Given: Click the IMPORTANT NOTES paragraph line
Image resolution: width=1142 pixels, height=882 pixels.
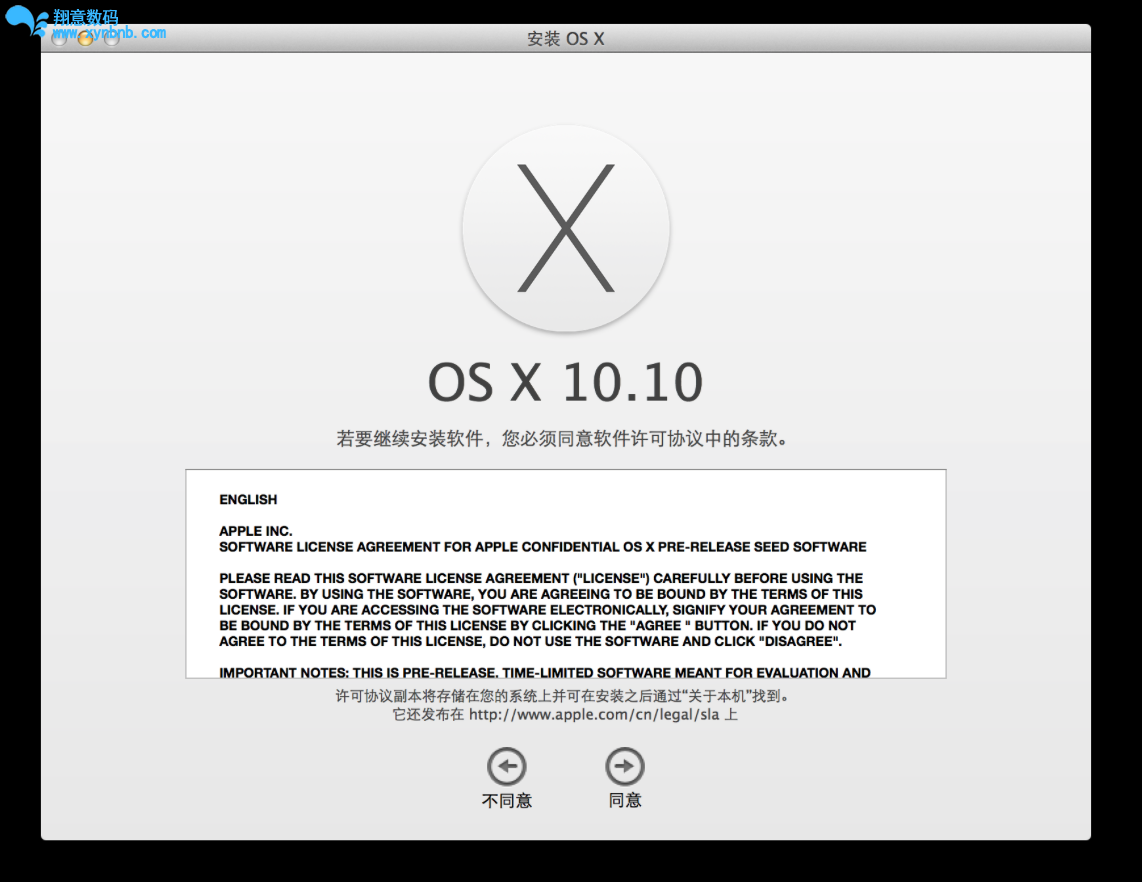Looking at the screenshot, I should 545,672.
